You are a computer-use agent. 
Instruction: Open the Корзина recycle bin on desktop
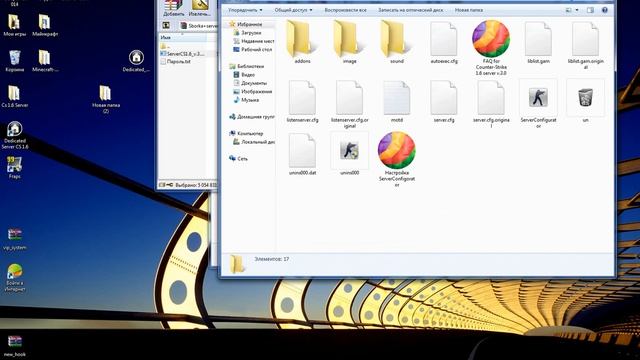pos(14,61)
